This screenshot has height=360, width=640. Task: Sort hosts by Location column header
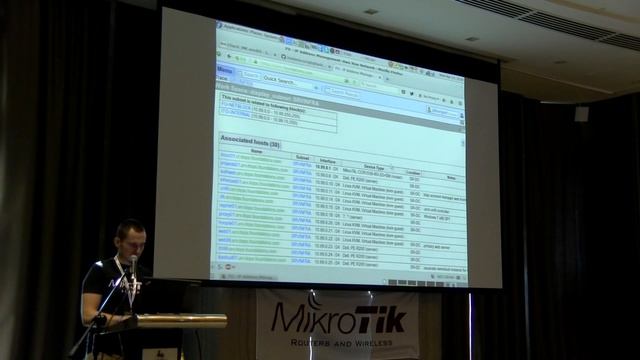coord(413,173)
